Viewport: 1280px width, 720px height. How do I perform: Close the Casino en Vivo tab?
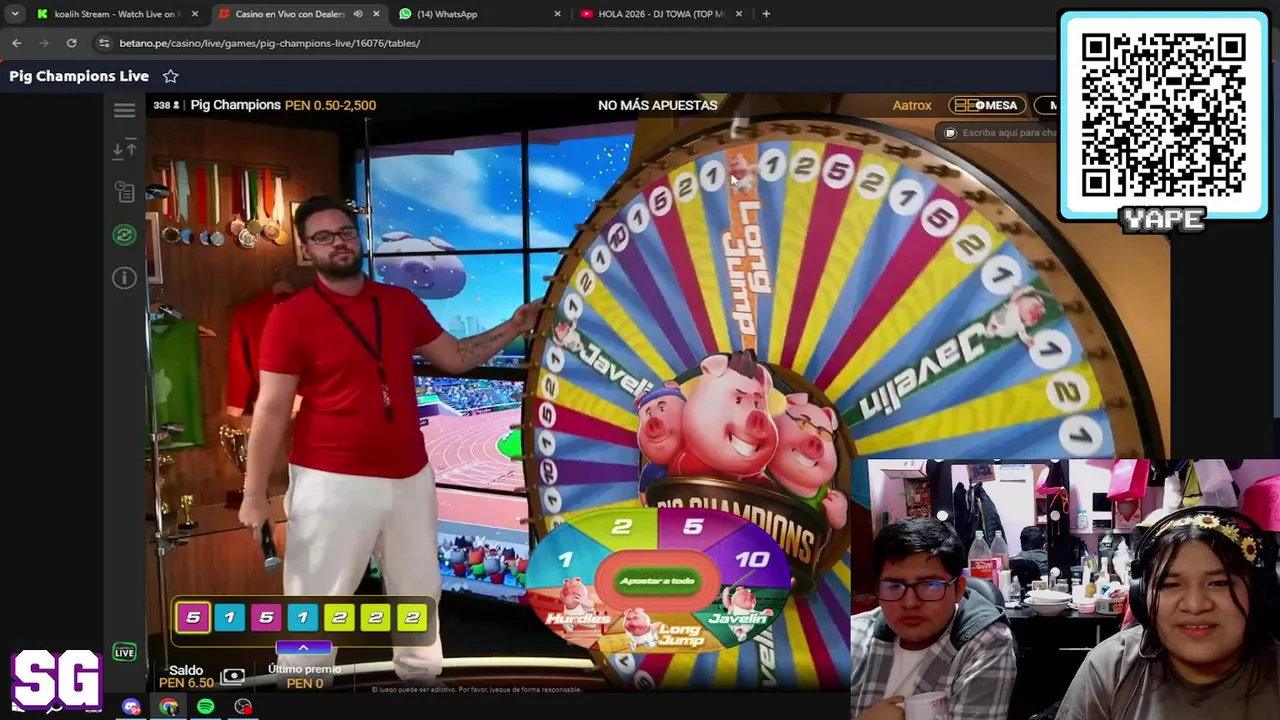pyautogui.click(x=376, y=14)
